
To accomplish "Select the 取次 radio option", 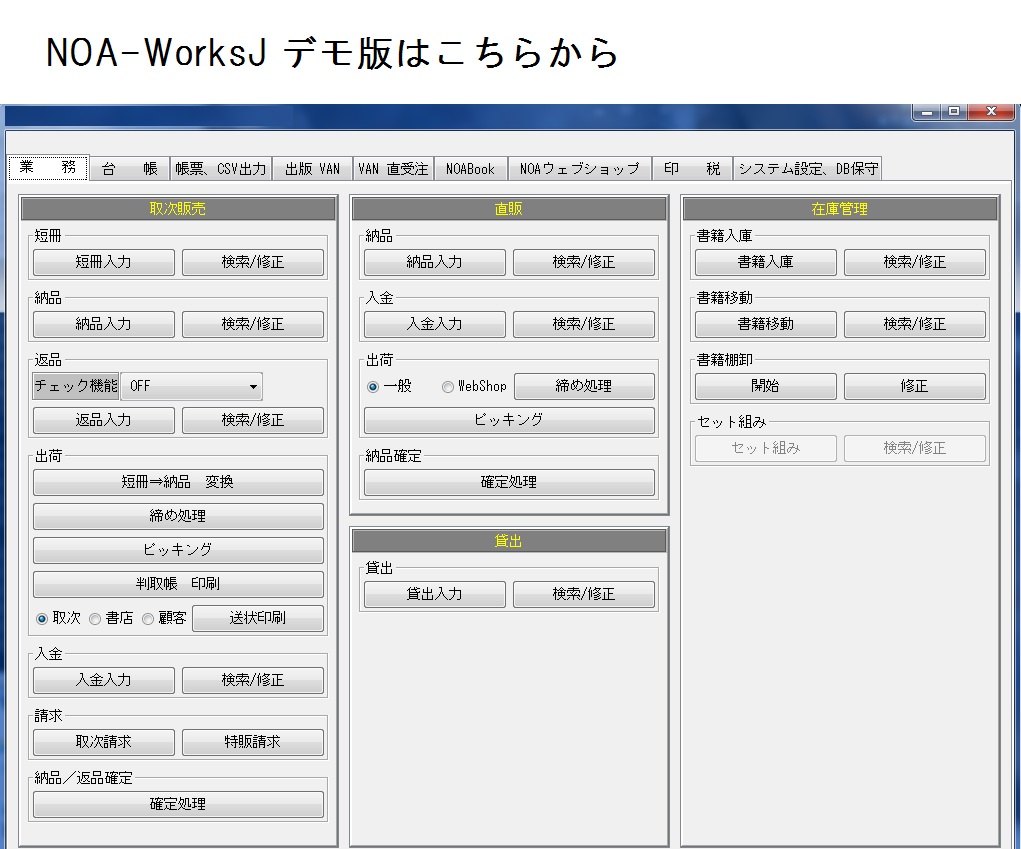I will (42, 619).
